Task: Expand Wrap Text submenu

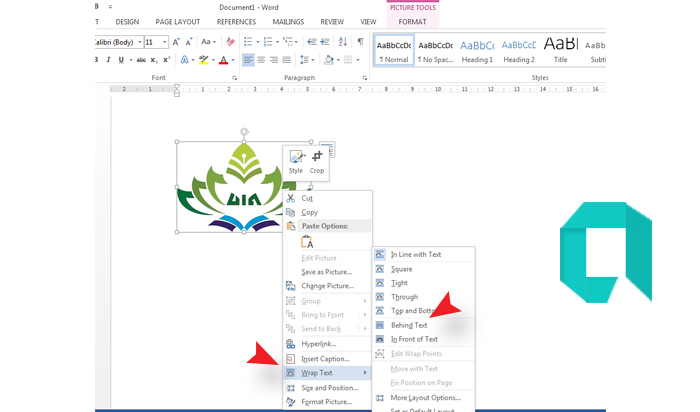Action: [327, 373]
